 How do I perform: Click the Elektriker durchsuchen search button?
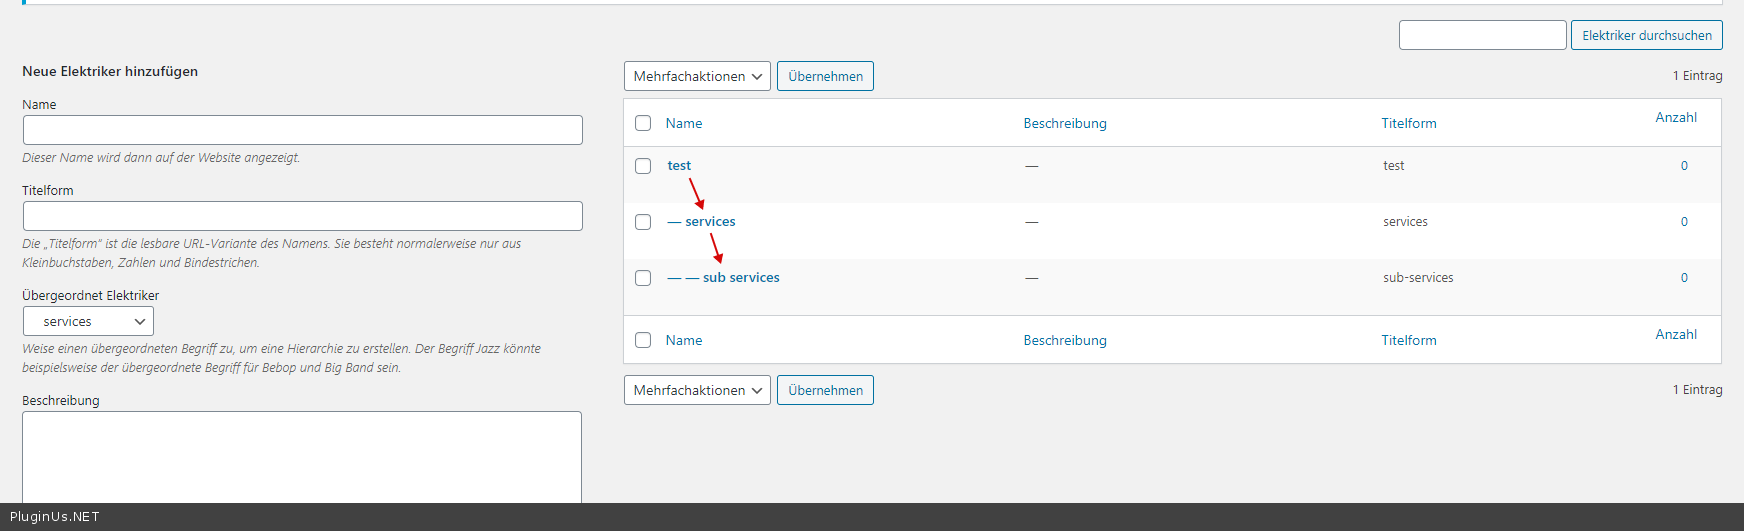1646,35
